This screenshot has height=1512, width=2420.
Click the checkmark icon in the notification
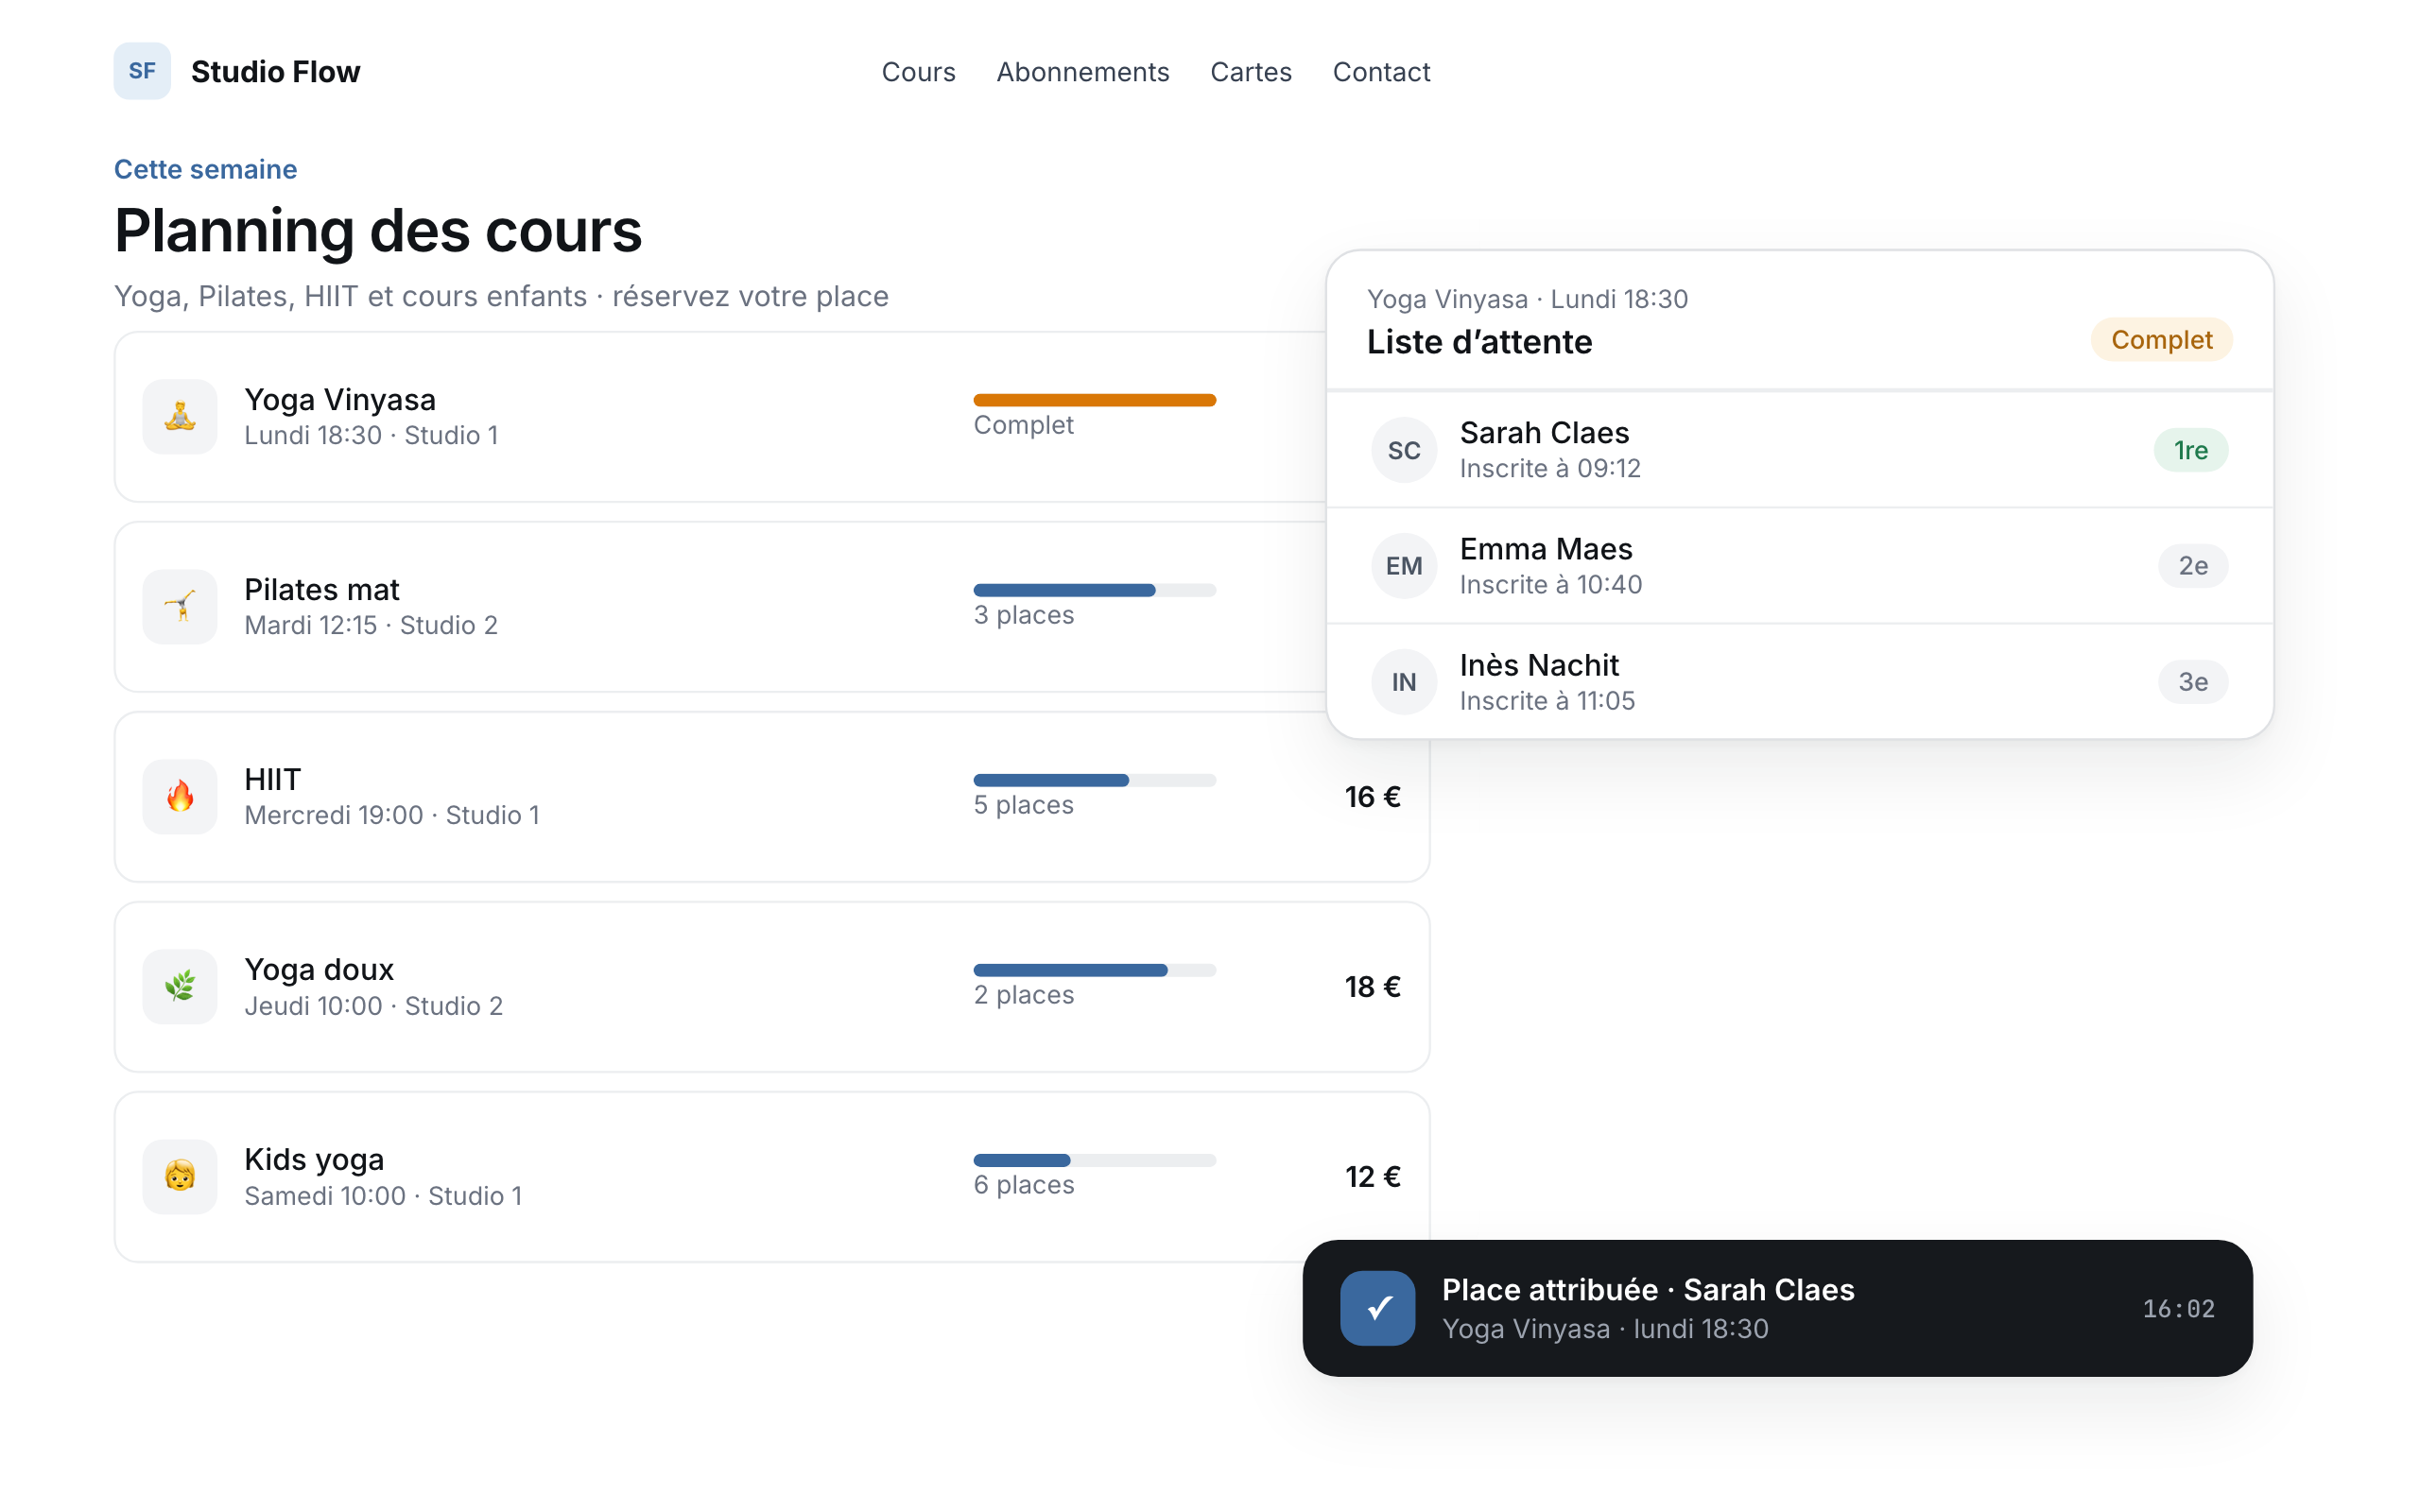click(1378, 1308)
